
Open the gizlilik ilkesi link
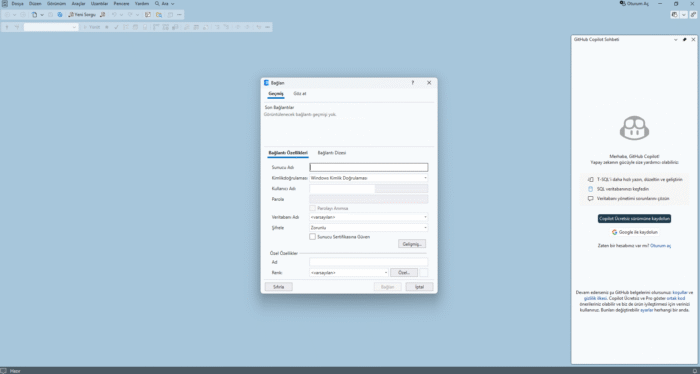pyautogui.click(x=596, y=298)
